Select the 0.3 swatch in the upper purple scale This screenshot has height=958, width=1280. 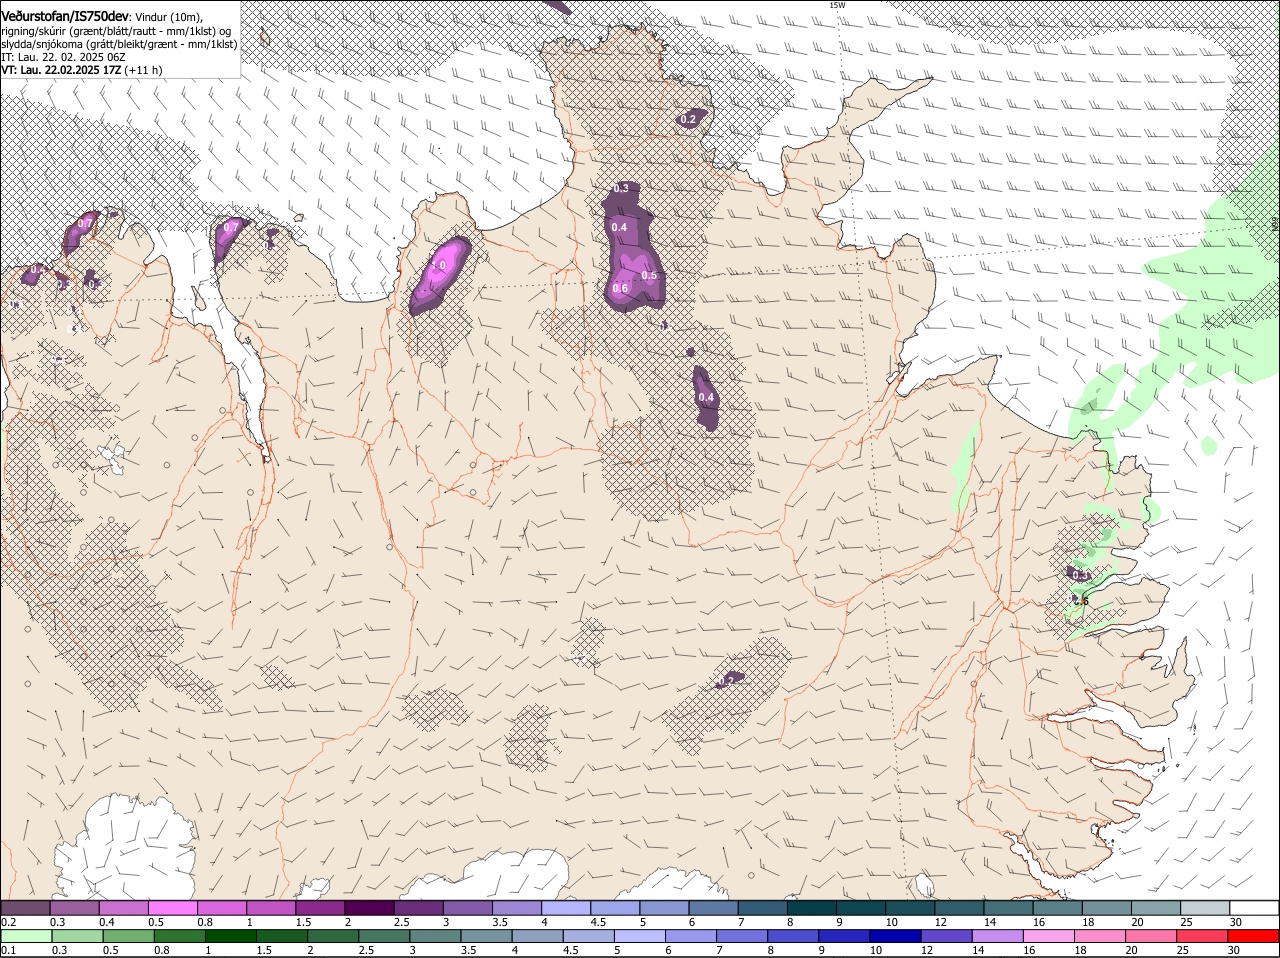coord(75,907)
